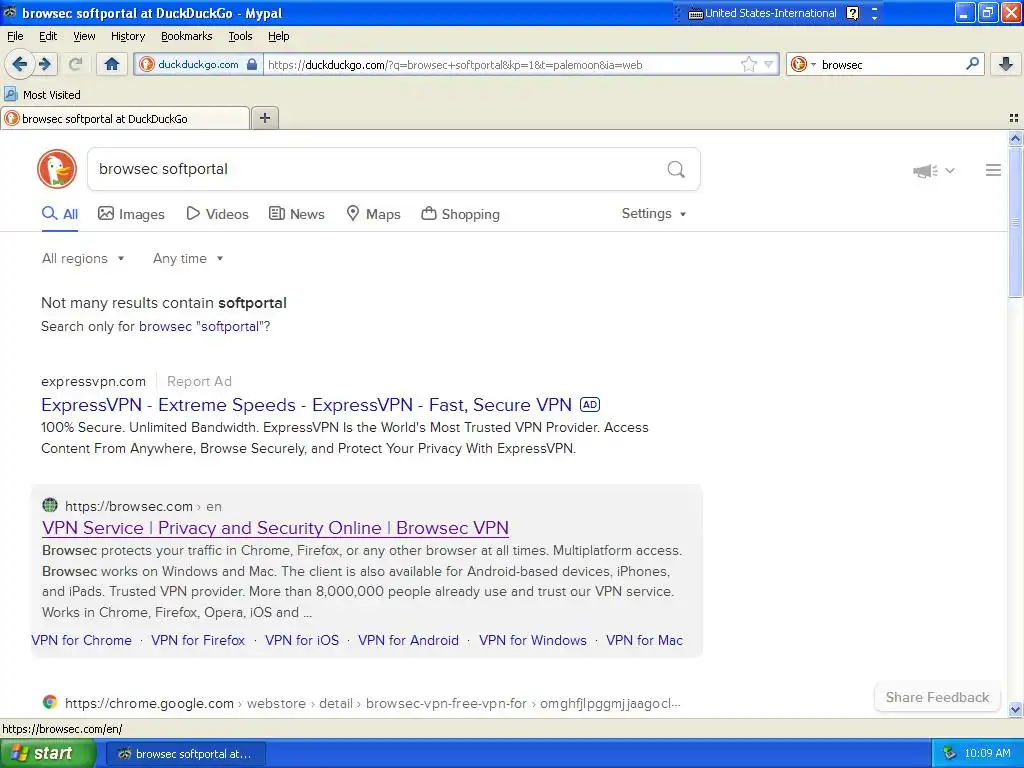Open the File menu
The width and height of the screenshot is (1024, 768).
[15, 36]
